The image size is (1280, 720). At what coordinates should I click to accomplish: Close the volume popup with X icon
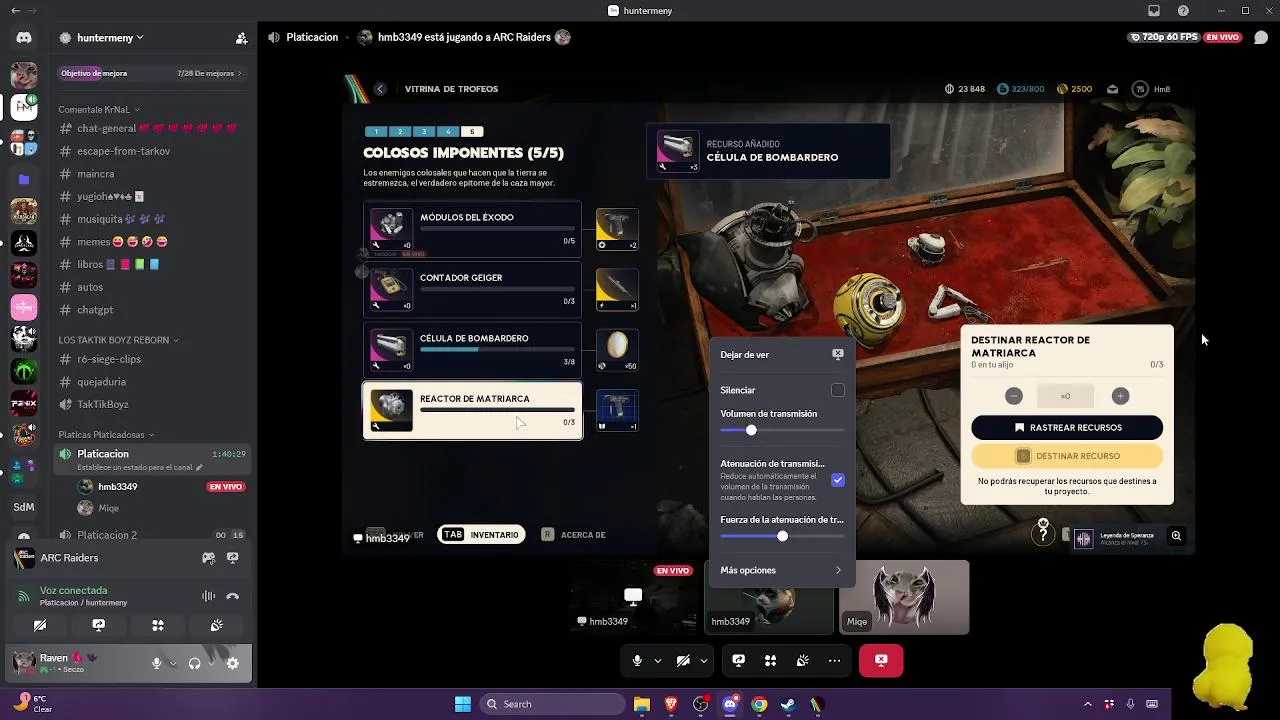[838, 354]
